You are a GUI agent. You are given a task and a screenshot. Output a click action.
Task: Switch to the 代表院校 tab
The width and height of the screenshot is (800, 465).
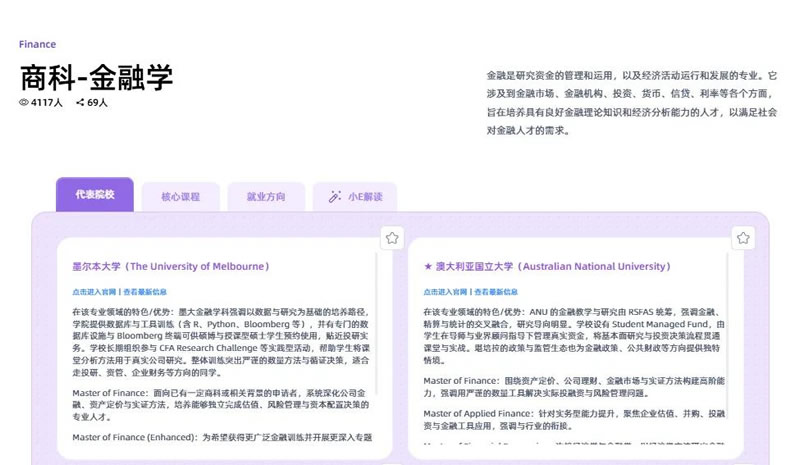95,194
